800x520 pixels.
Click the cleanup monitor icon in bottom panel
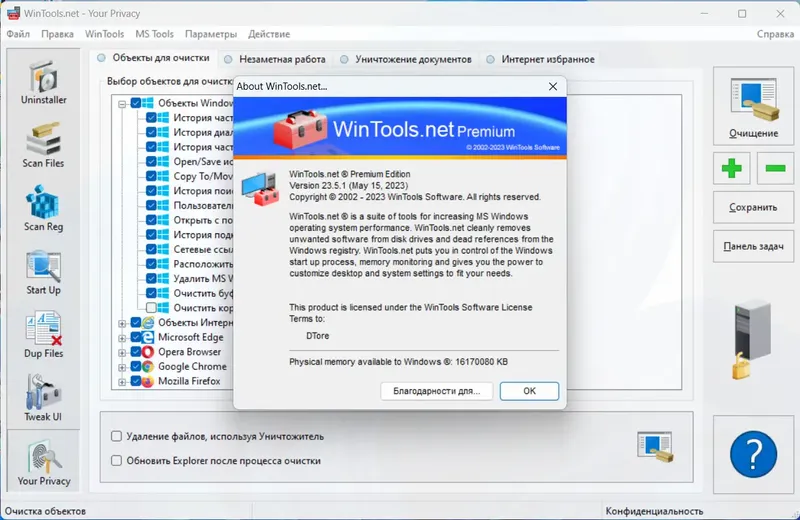tap(656, 447)
